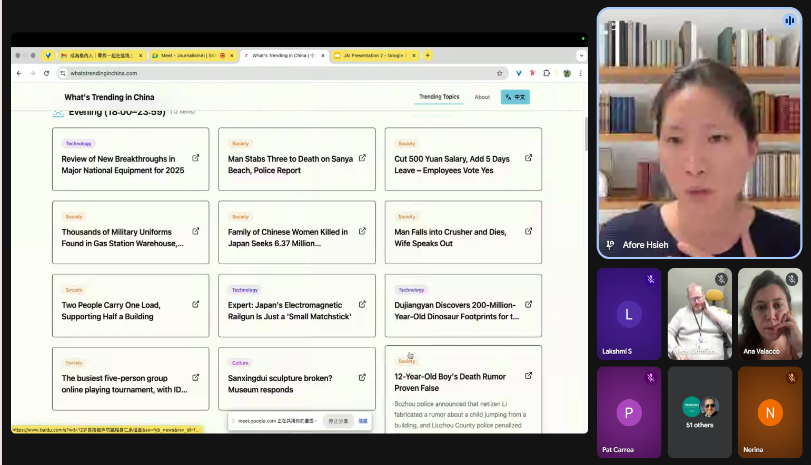Open external link on 'Review of New Breakthroughs' card
The width and height of the screenshot is (811, 465).
(x=196, y=158)
